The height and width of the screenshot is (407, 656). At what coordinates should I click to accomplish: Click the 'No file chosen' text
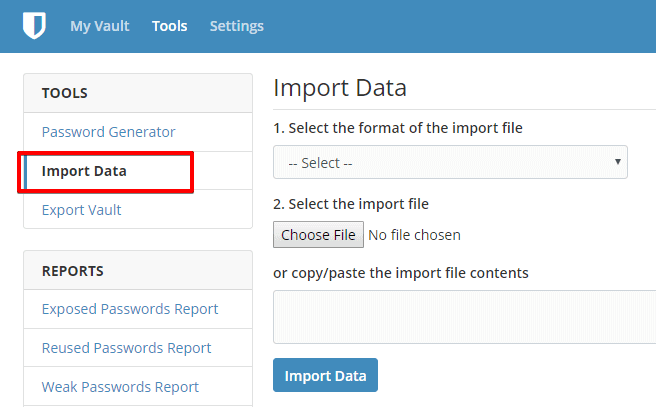(414, 235)
